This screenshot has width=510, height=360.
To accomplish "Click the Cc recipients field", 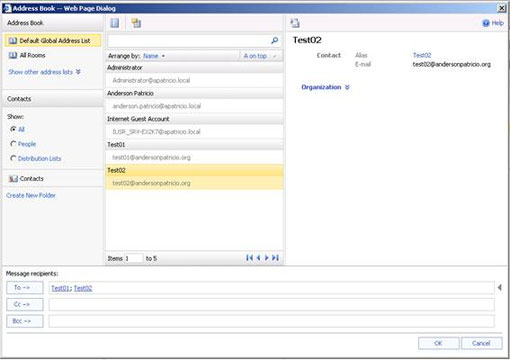I will tap(271, 305).
